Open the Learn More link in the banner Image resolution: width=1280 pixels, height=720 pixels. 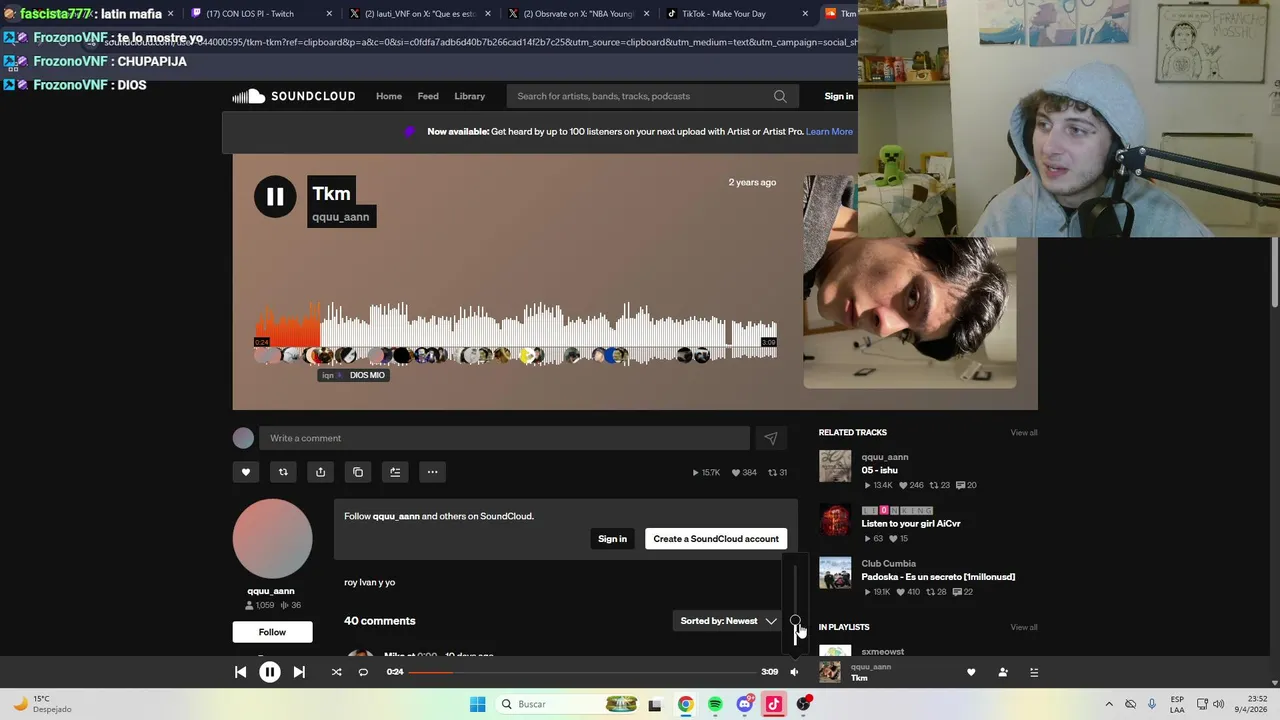pos(829,131)
